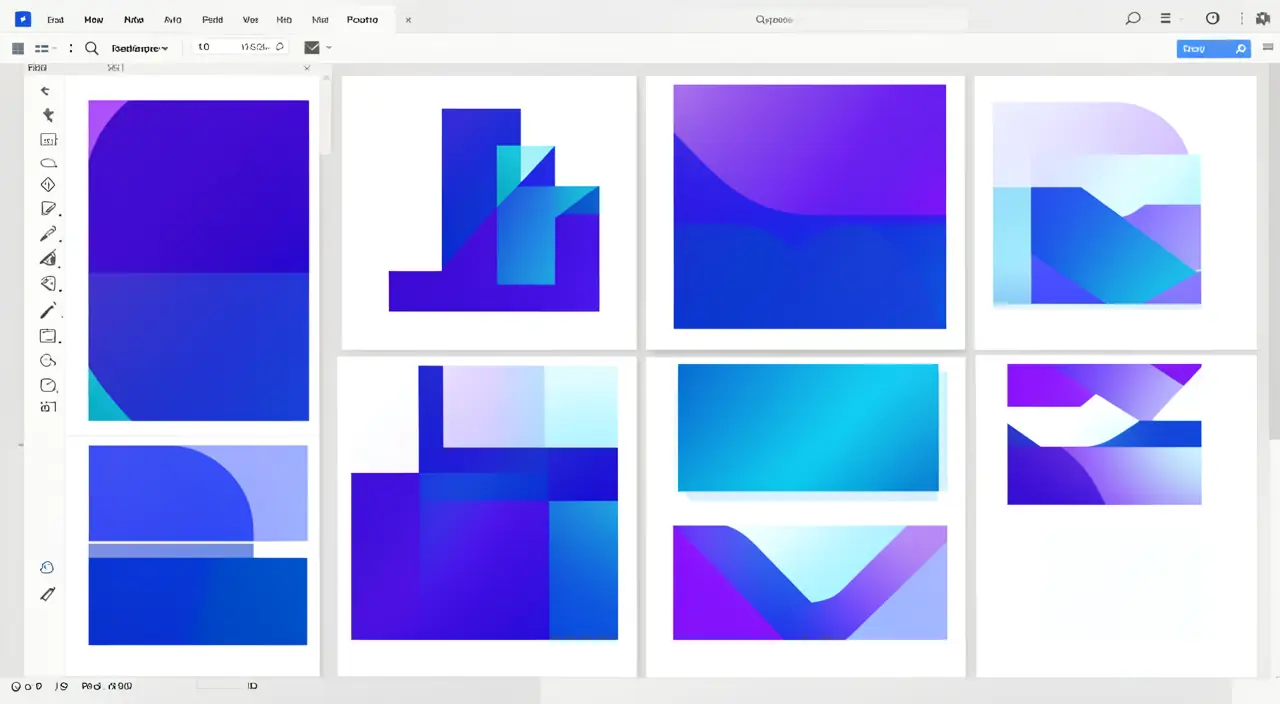Close the 'Pootto' tab
1280x704 pixels.
409,20
